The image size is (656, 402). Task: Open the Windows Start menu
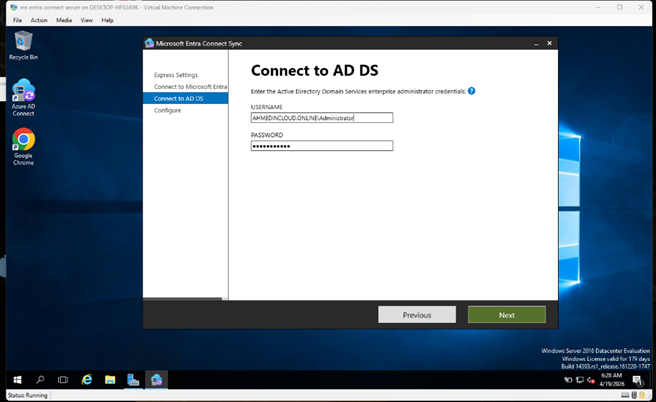17,380
